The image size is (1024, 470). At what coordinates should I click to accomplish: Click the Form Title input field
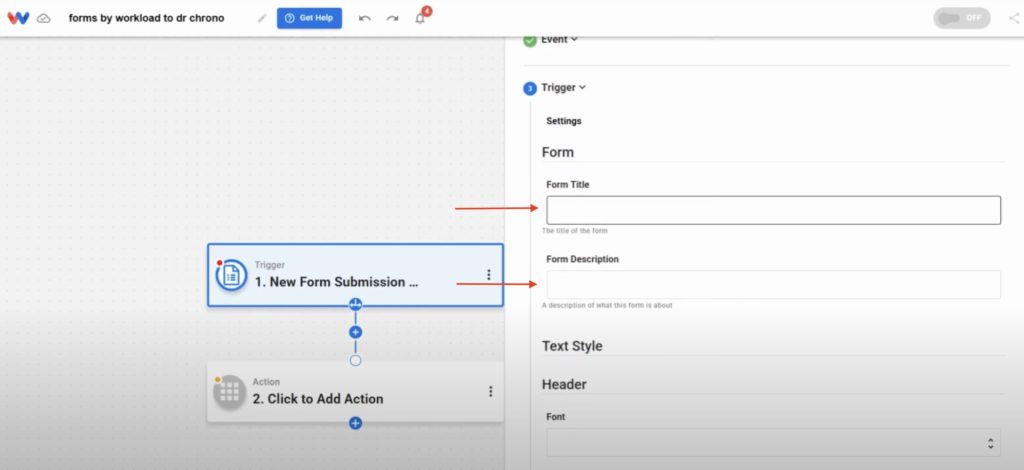773,210
